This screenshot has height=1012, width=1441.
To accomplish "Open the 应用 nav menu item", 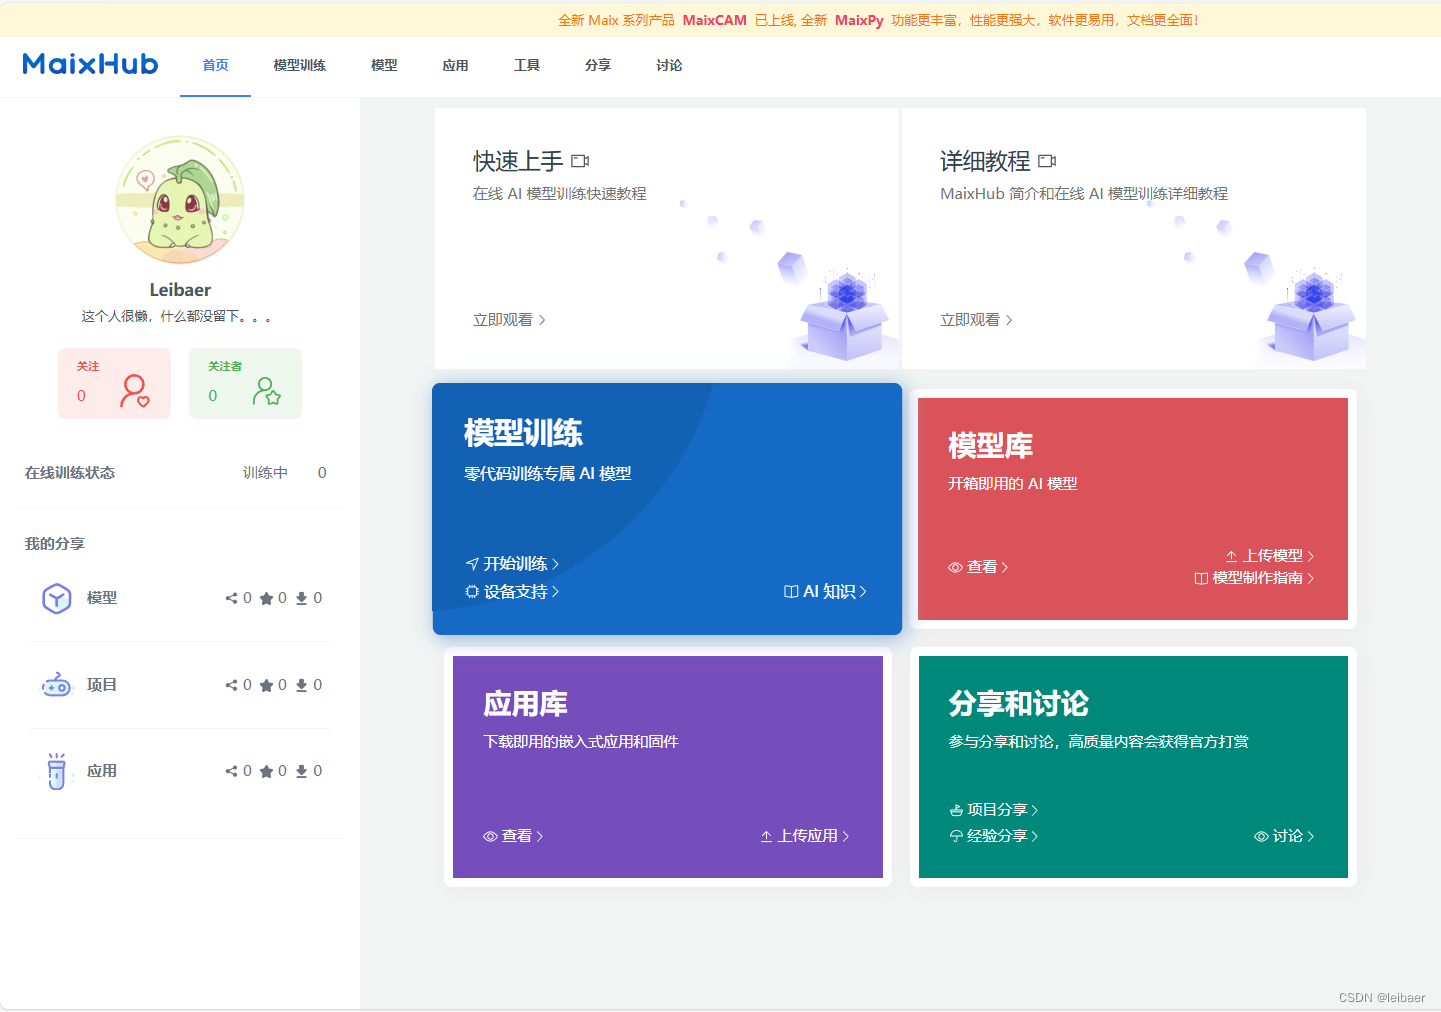I will [455, 65].
